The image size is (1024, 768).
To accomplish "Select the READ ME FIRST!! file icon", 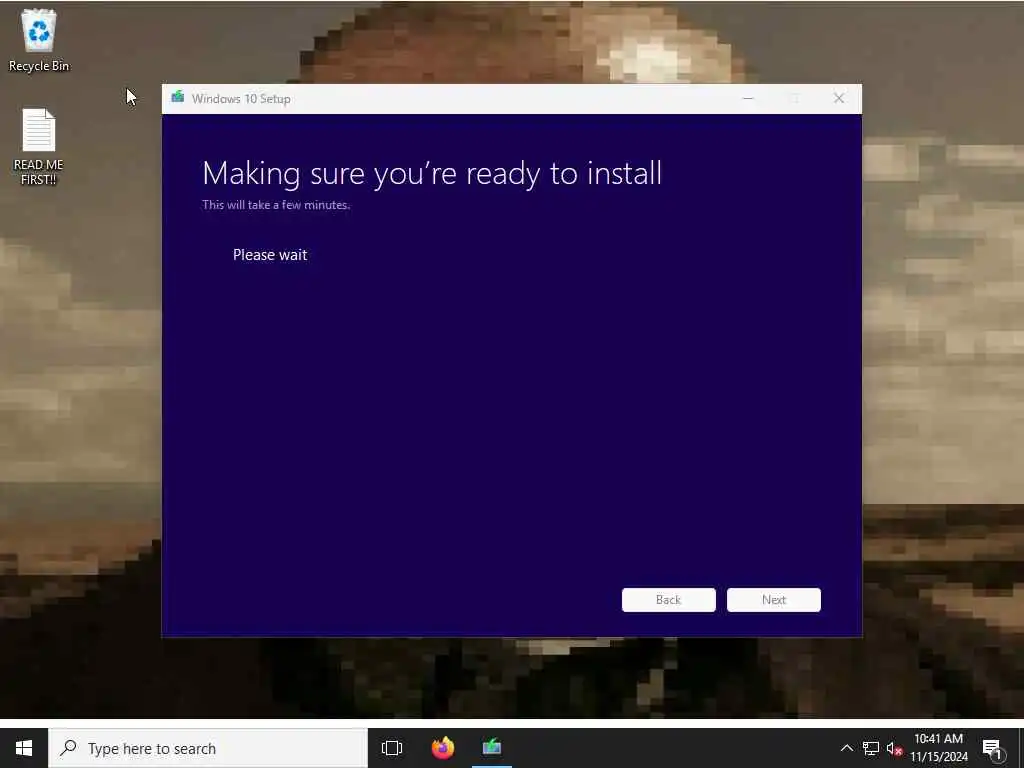I will coord(39,146).
